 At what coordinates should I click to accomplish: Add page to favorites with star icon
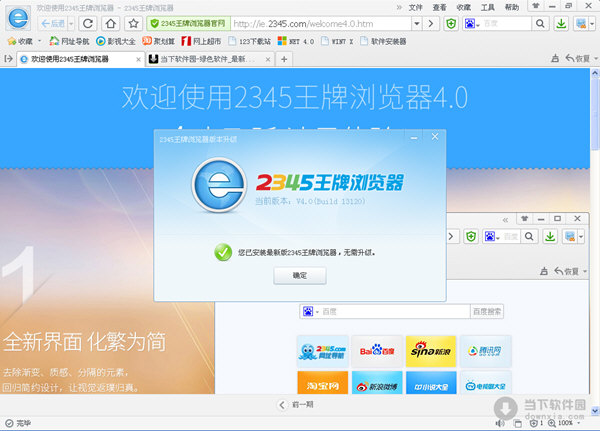134,24
